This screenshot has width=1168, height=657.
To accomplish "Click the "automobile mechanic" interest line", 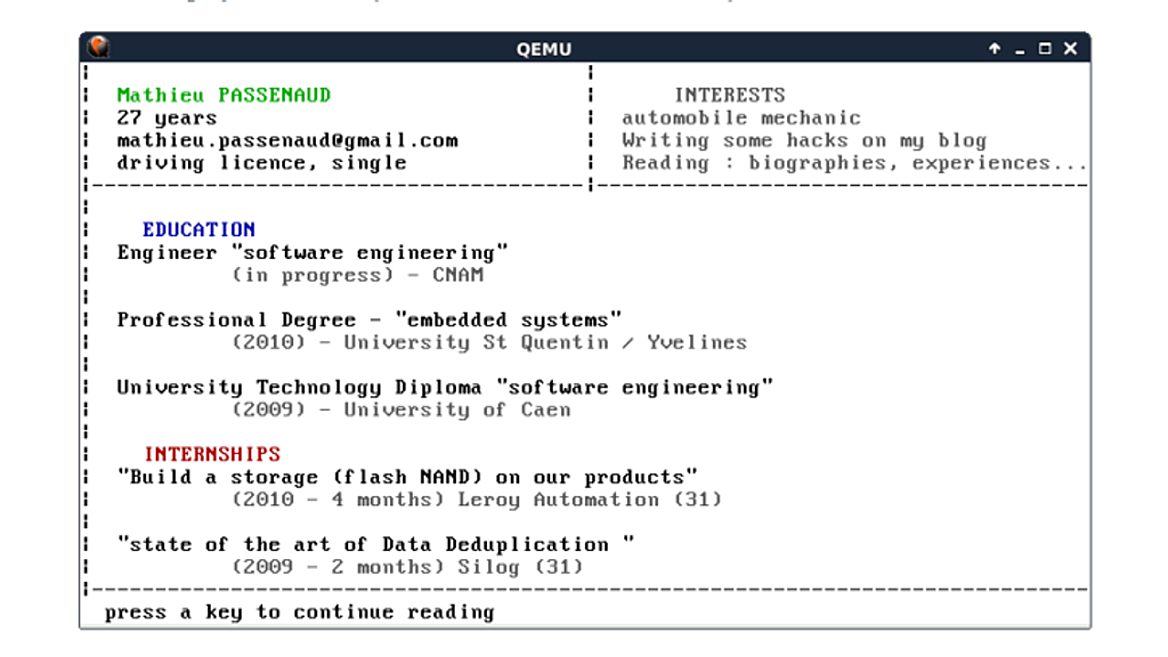I will [741, 118].
